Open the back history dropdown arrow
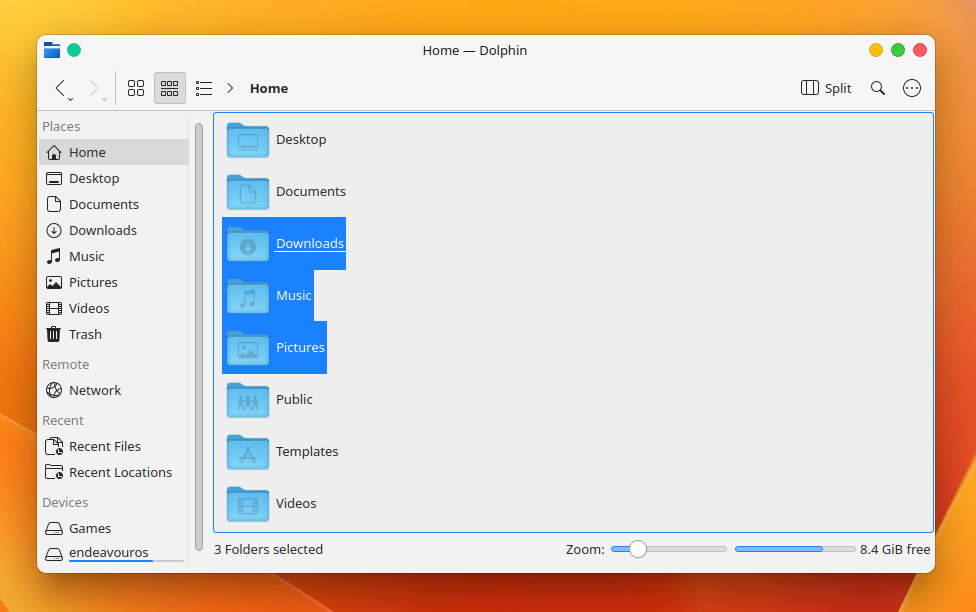 pos(70,99)
